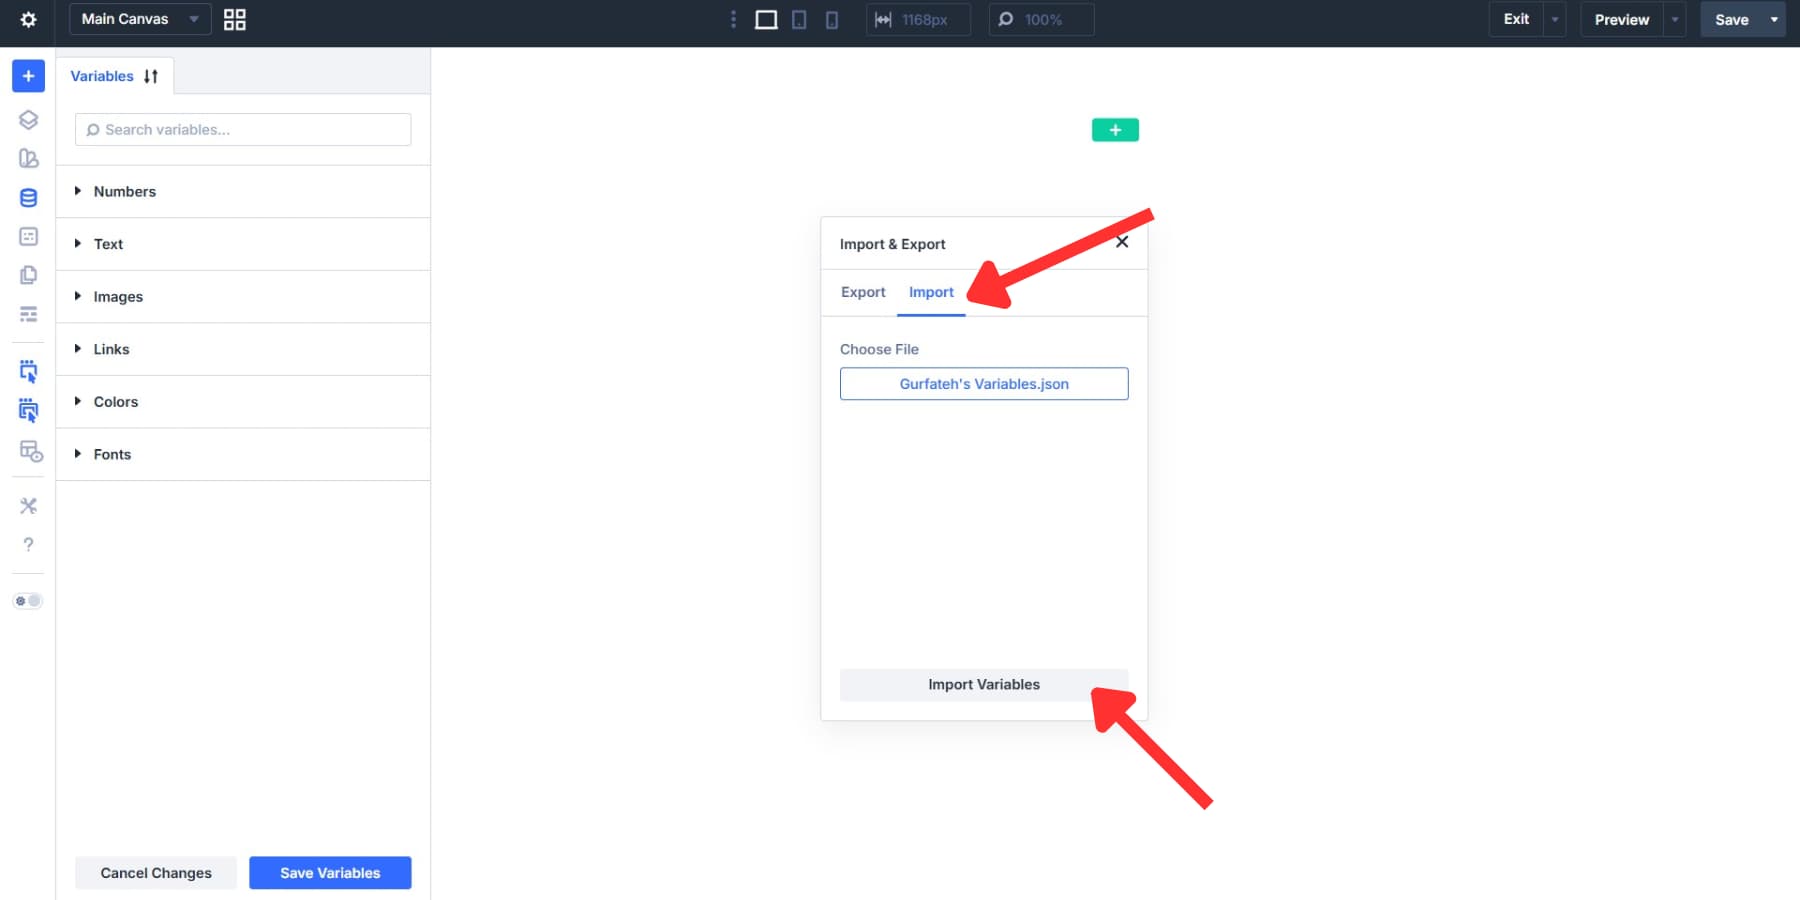Viewport: 1800px width, 900px height.
Task: Open the settings gear at top left
Action: (x=28, y=19)
